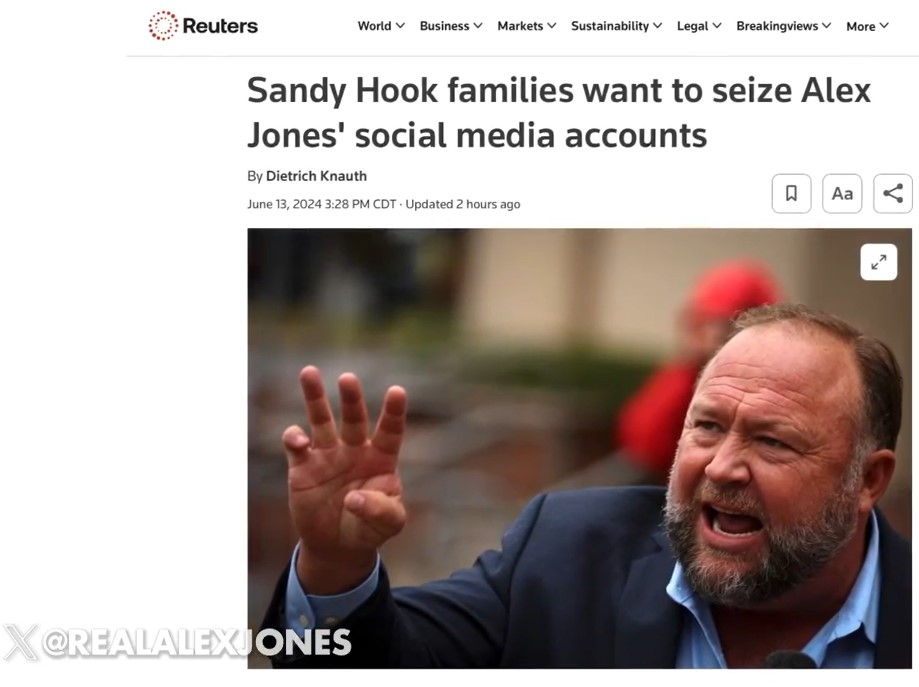The image size is (919, 687).
Task: Click the @REALALEXJONES handle text
Action: [196, 642]
